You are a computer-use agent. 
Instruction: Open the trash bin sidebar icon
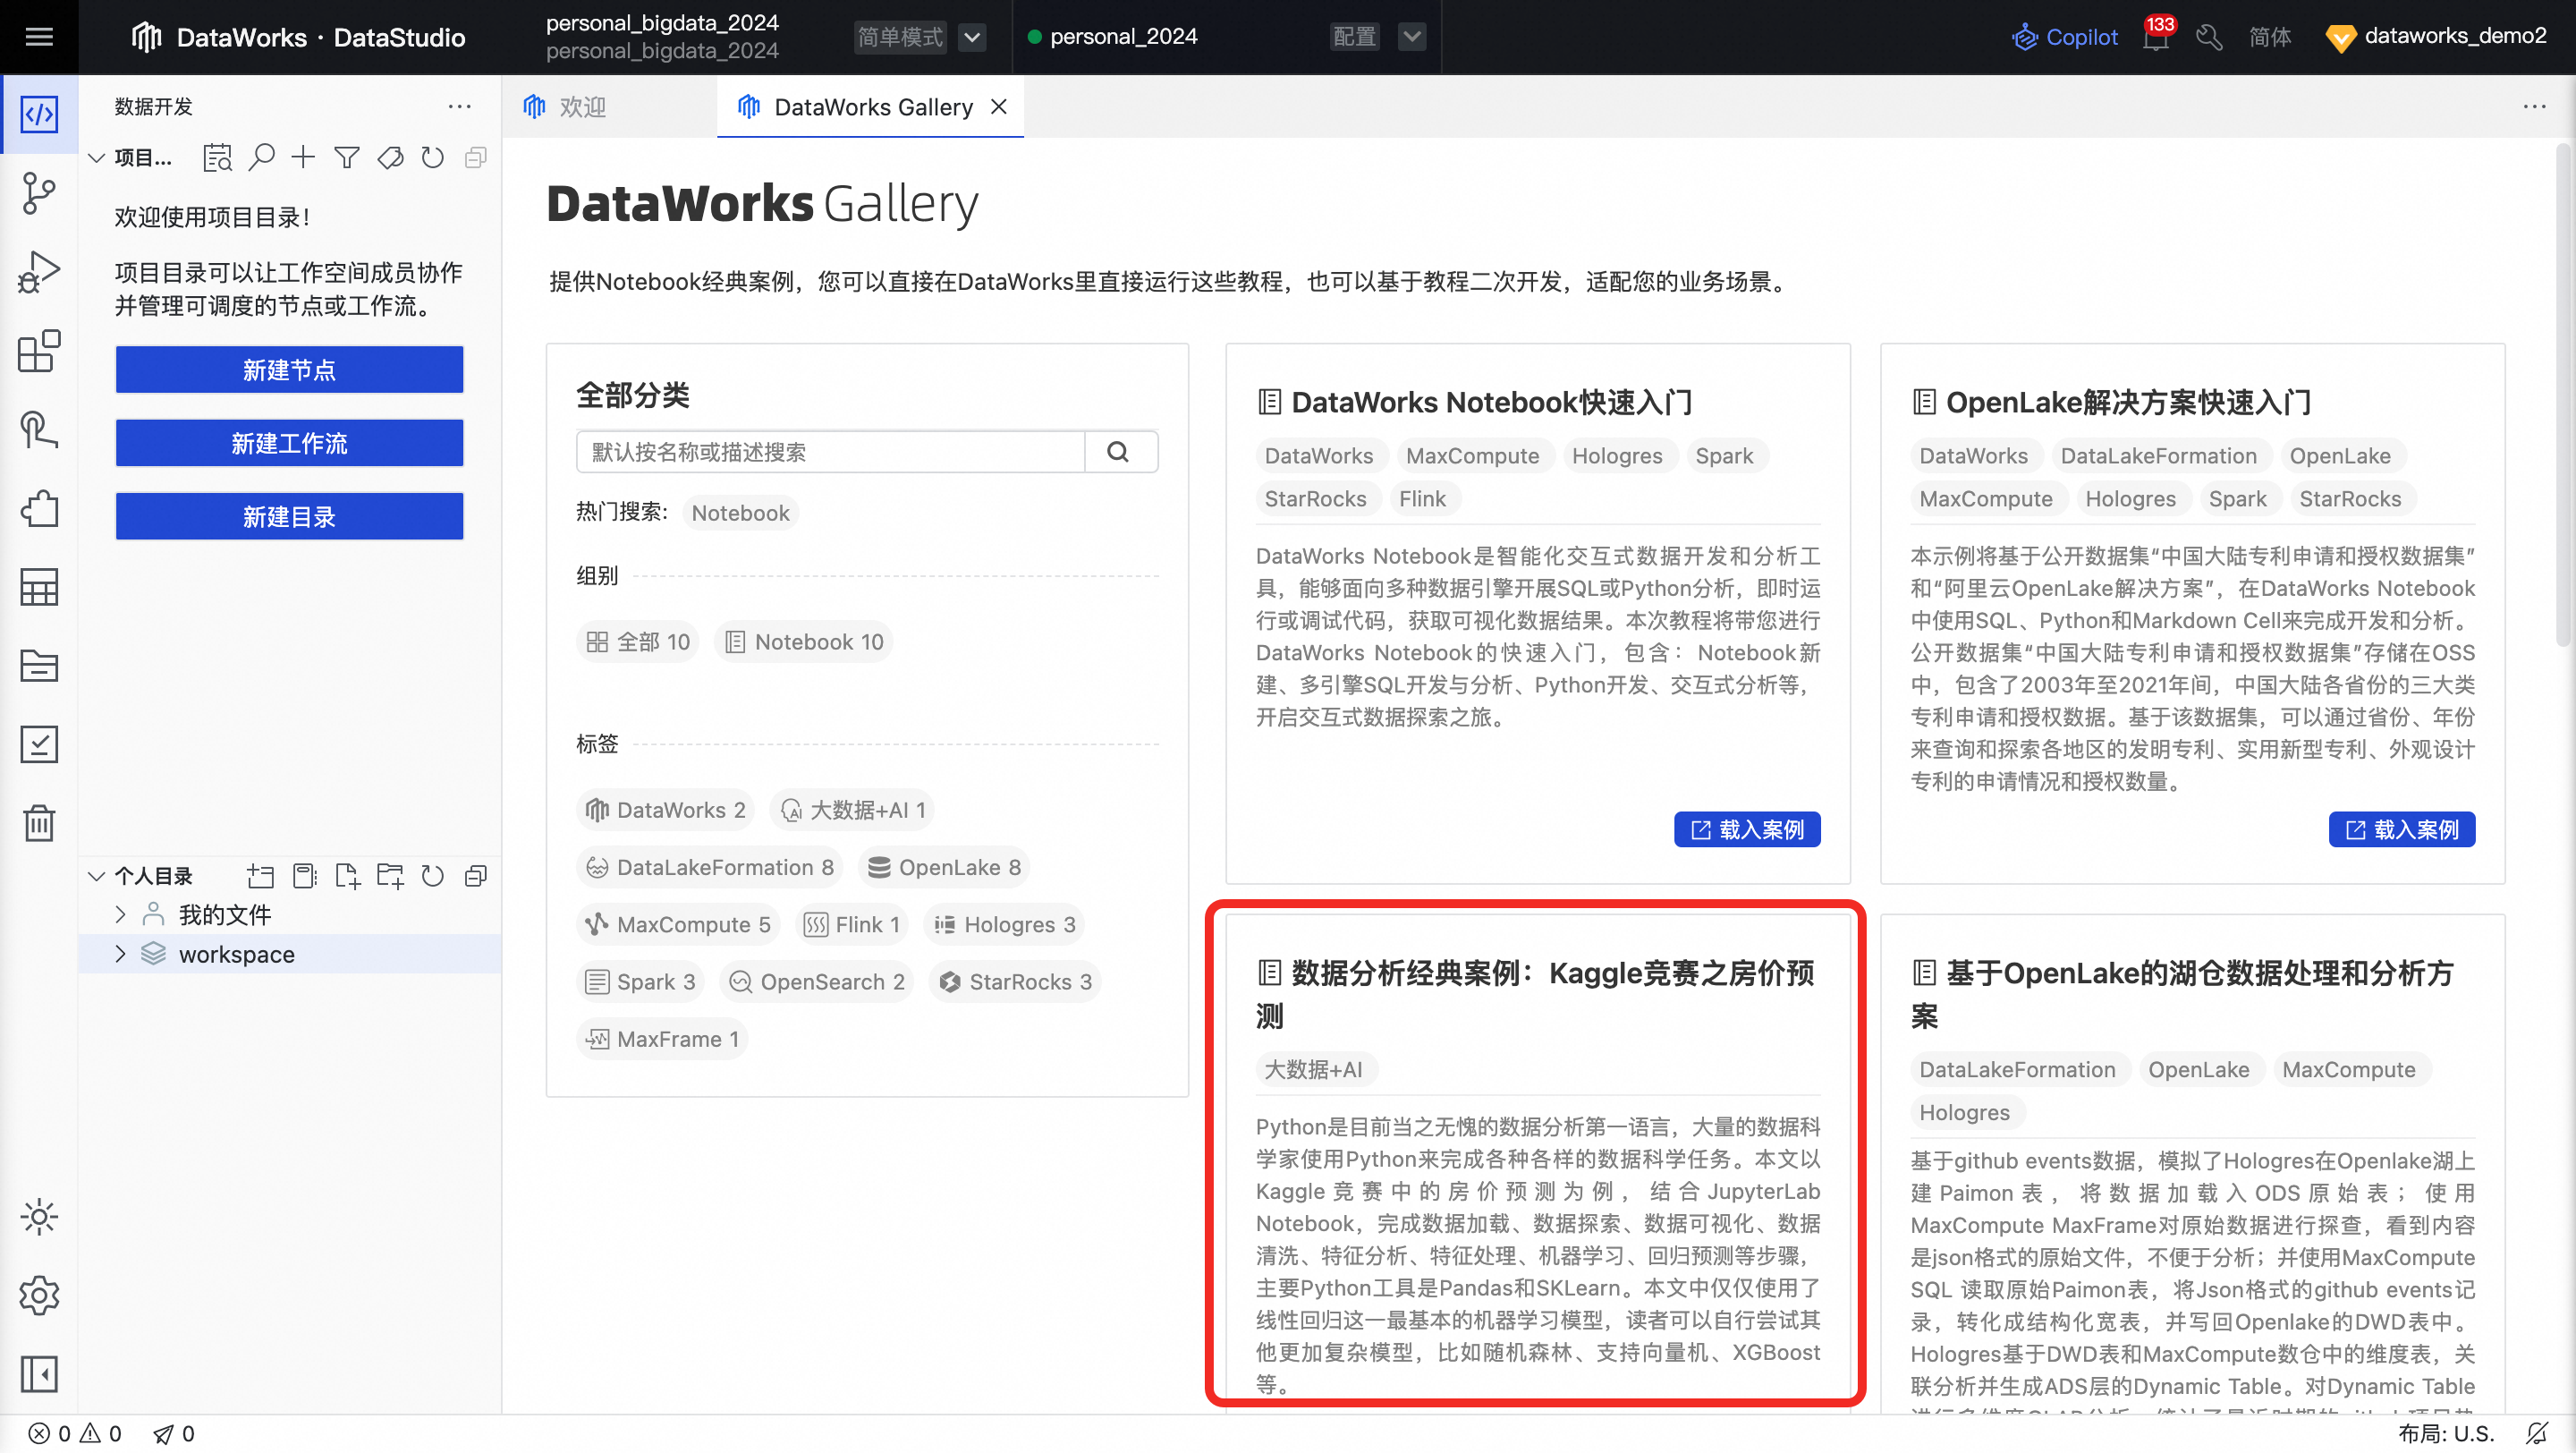tap(40, 822)
